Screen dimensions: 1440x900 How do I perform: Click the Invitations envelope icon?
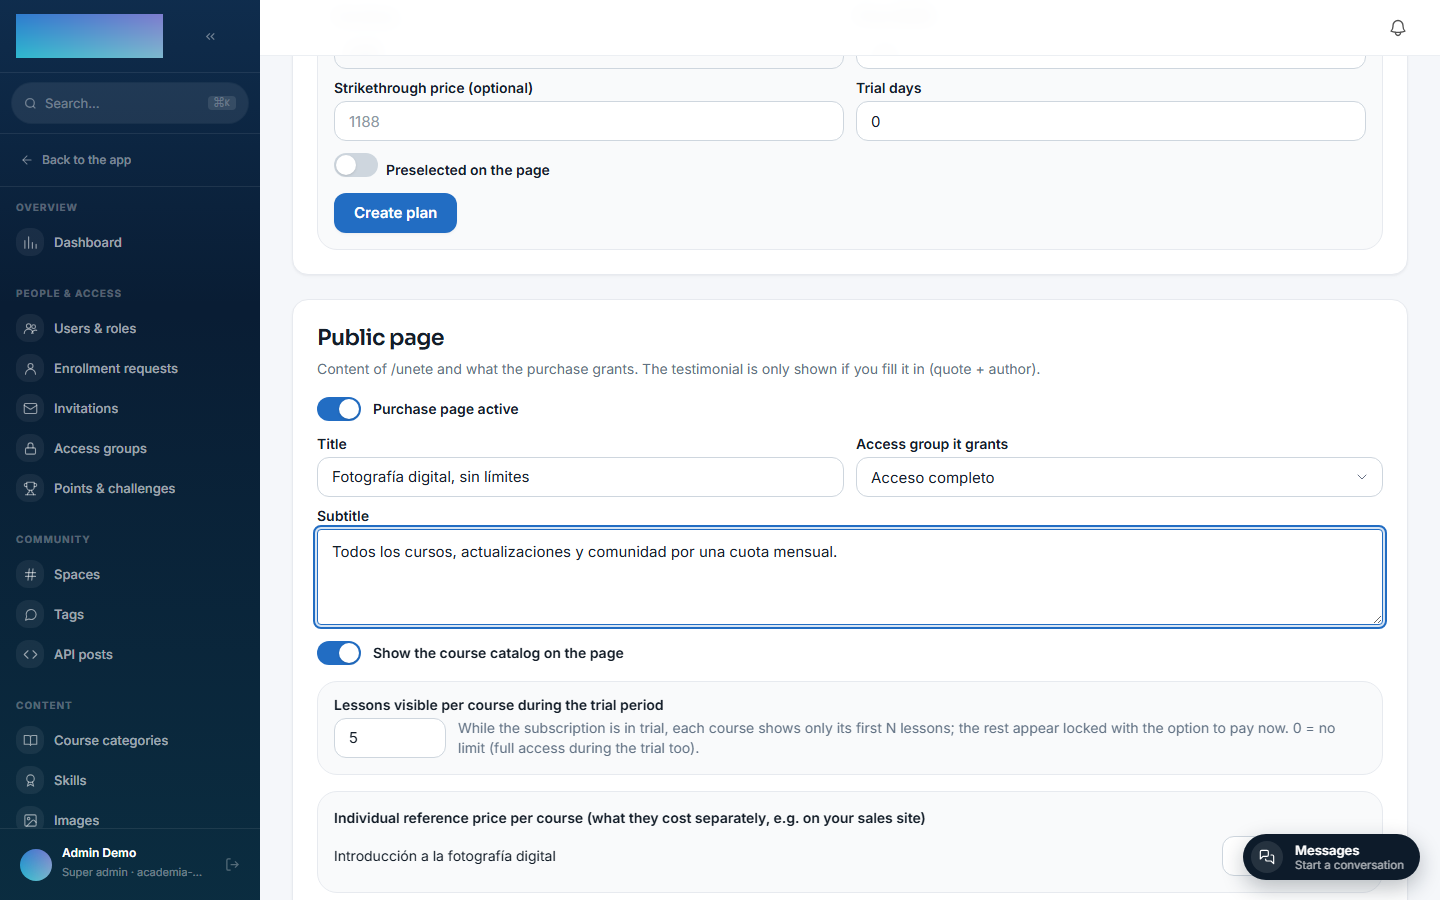[31, 408]
